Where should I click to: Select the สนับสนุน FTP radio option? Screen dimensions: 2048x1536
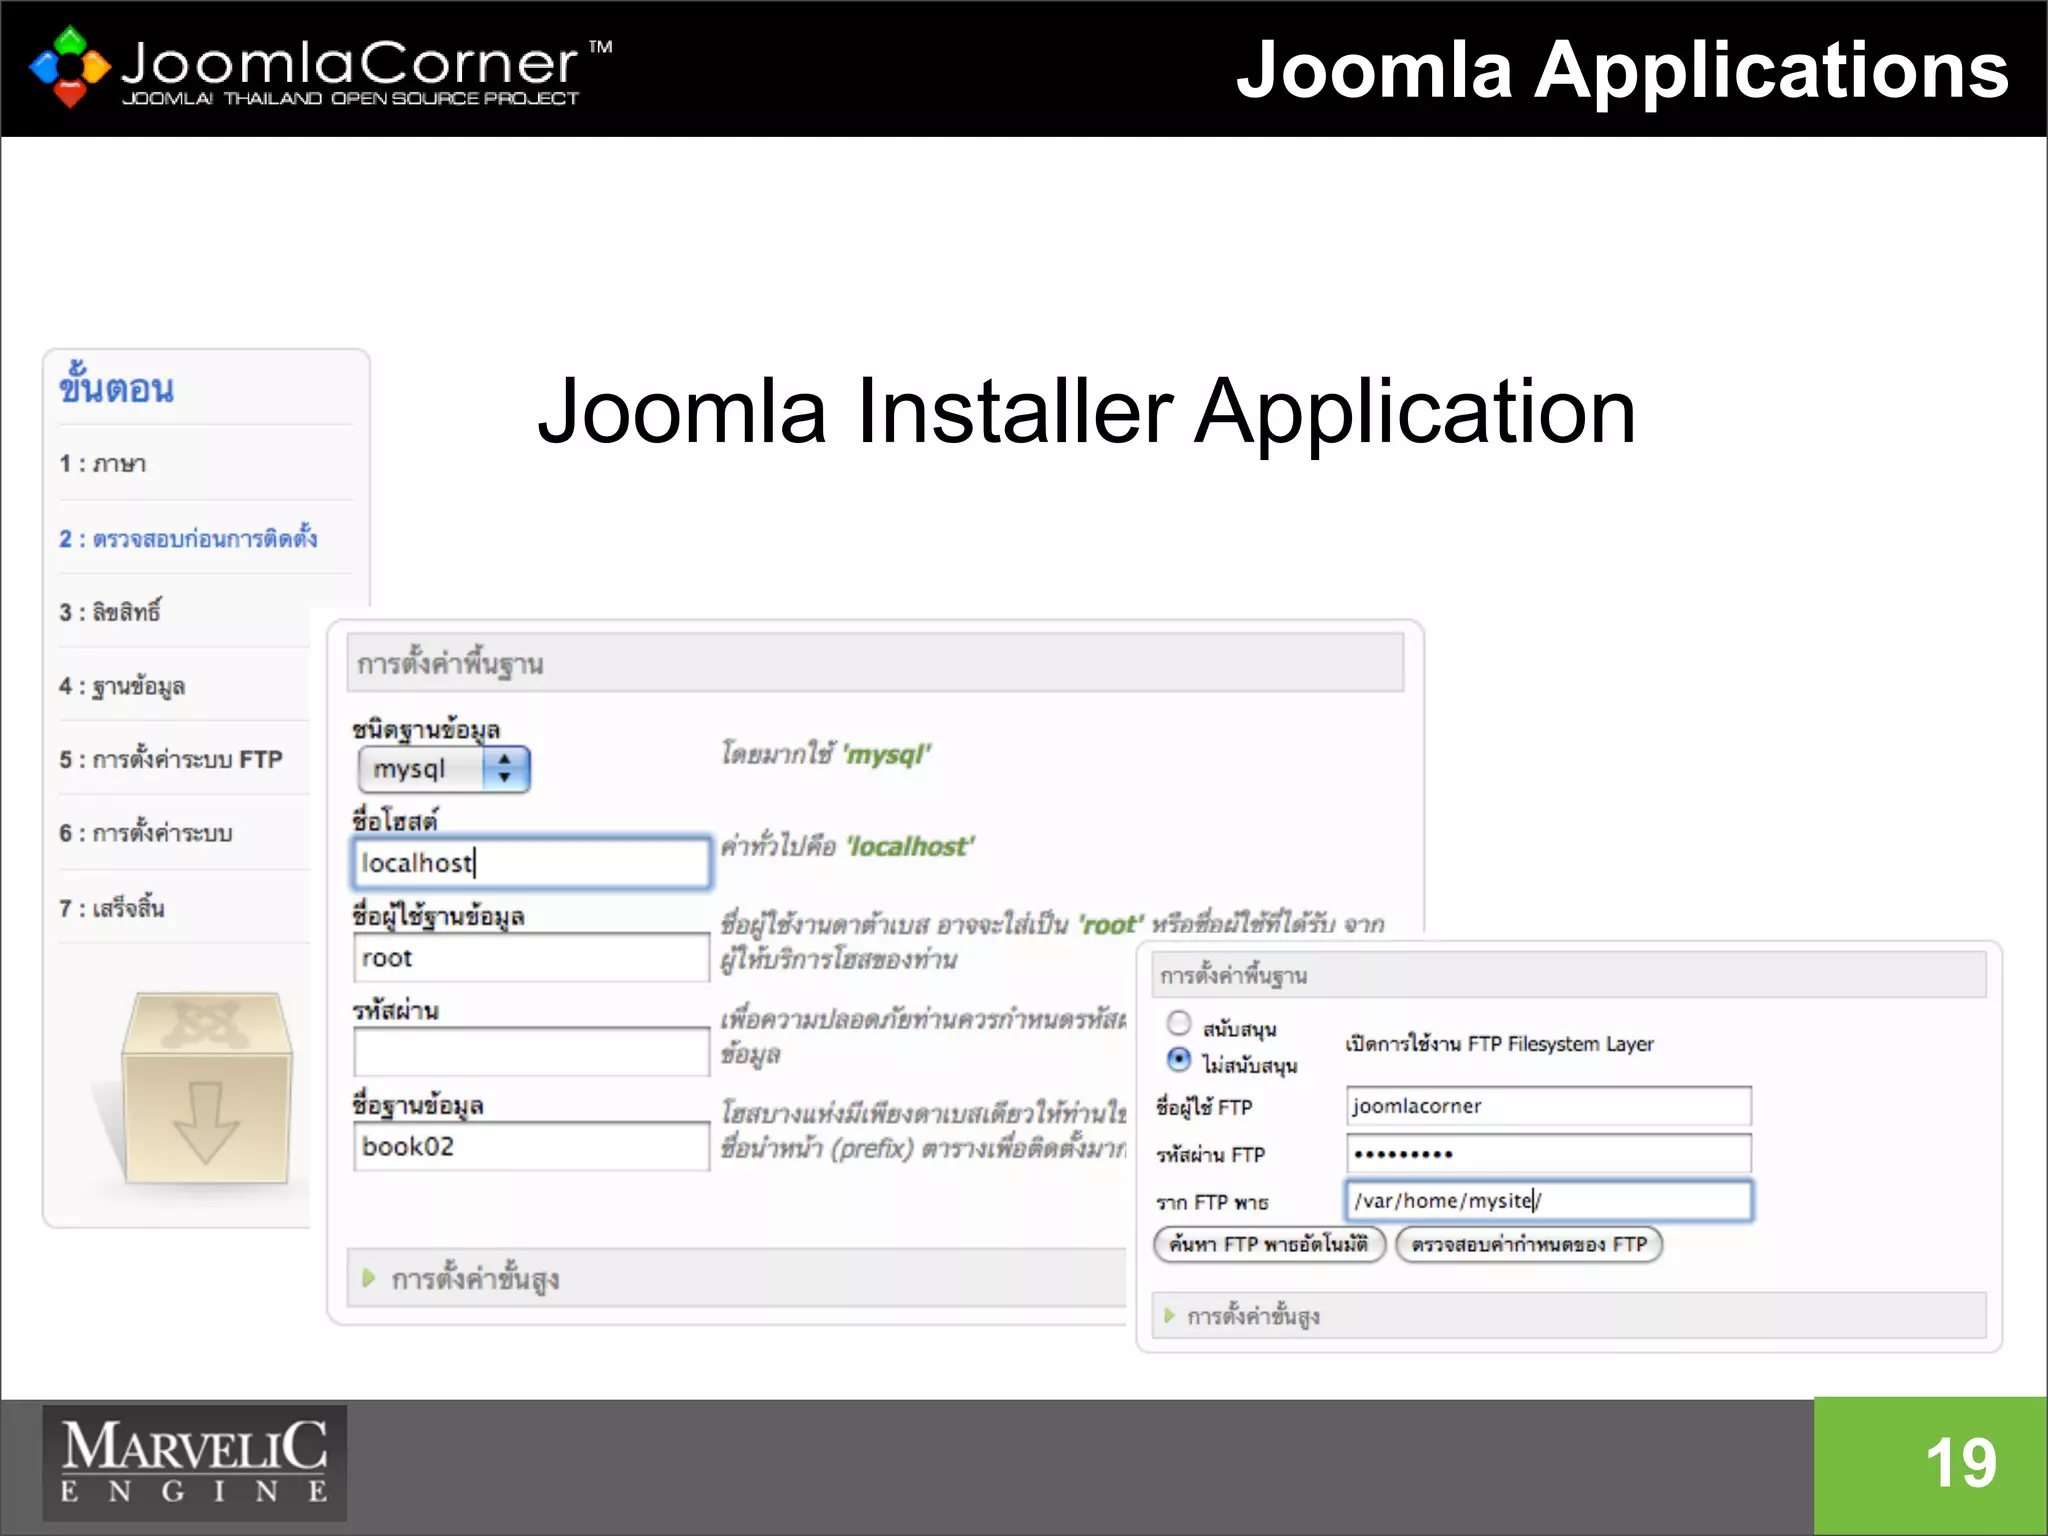1179,1023
